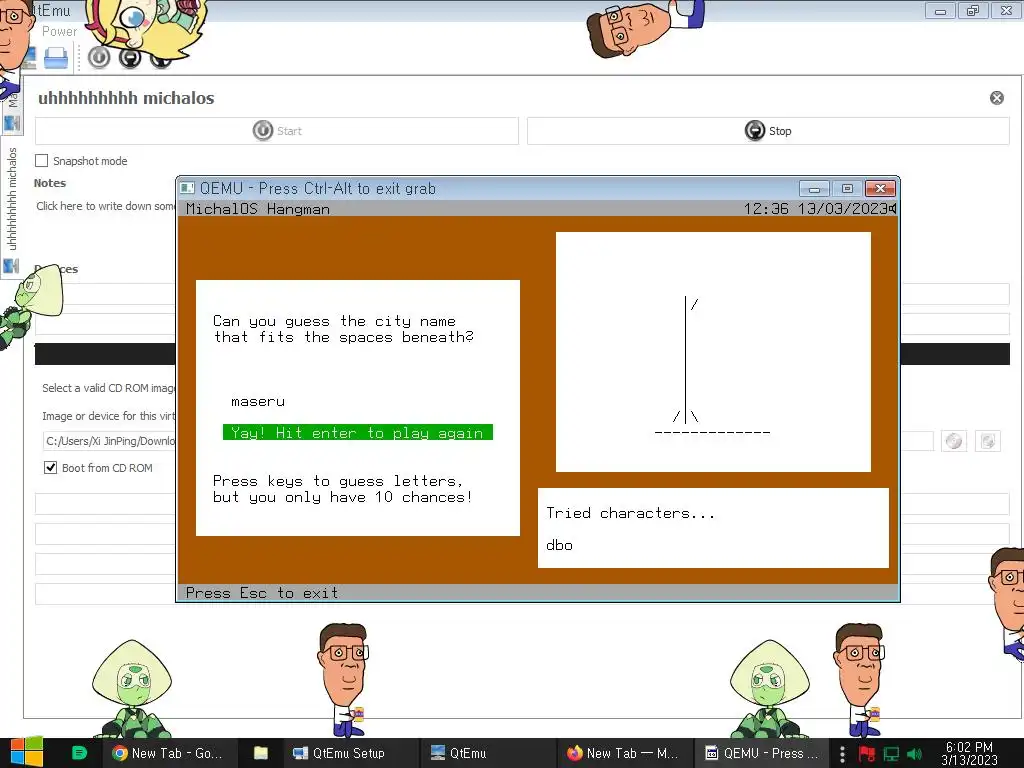Click the 'Tried characters...' heading
The image size is (1024, 768).
[x=630, y=513]
